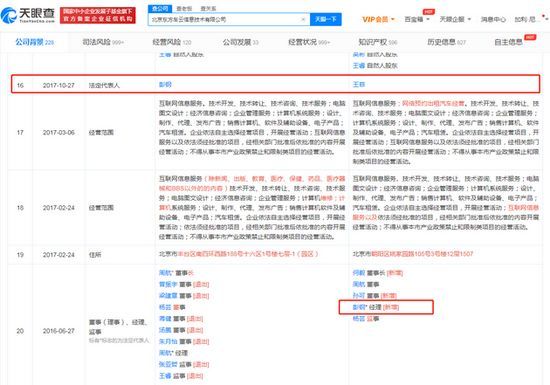
Task: Click 经营范围 label in row 17
Action: click(101, 133)
